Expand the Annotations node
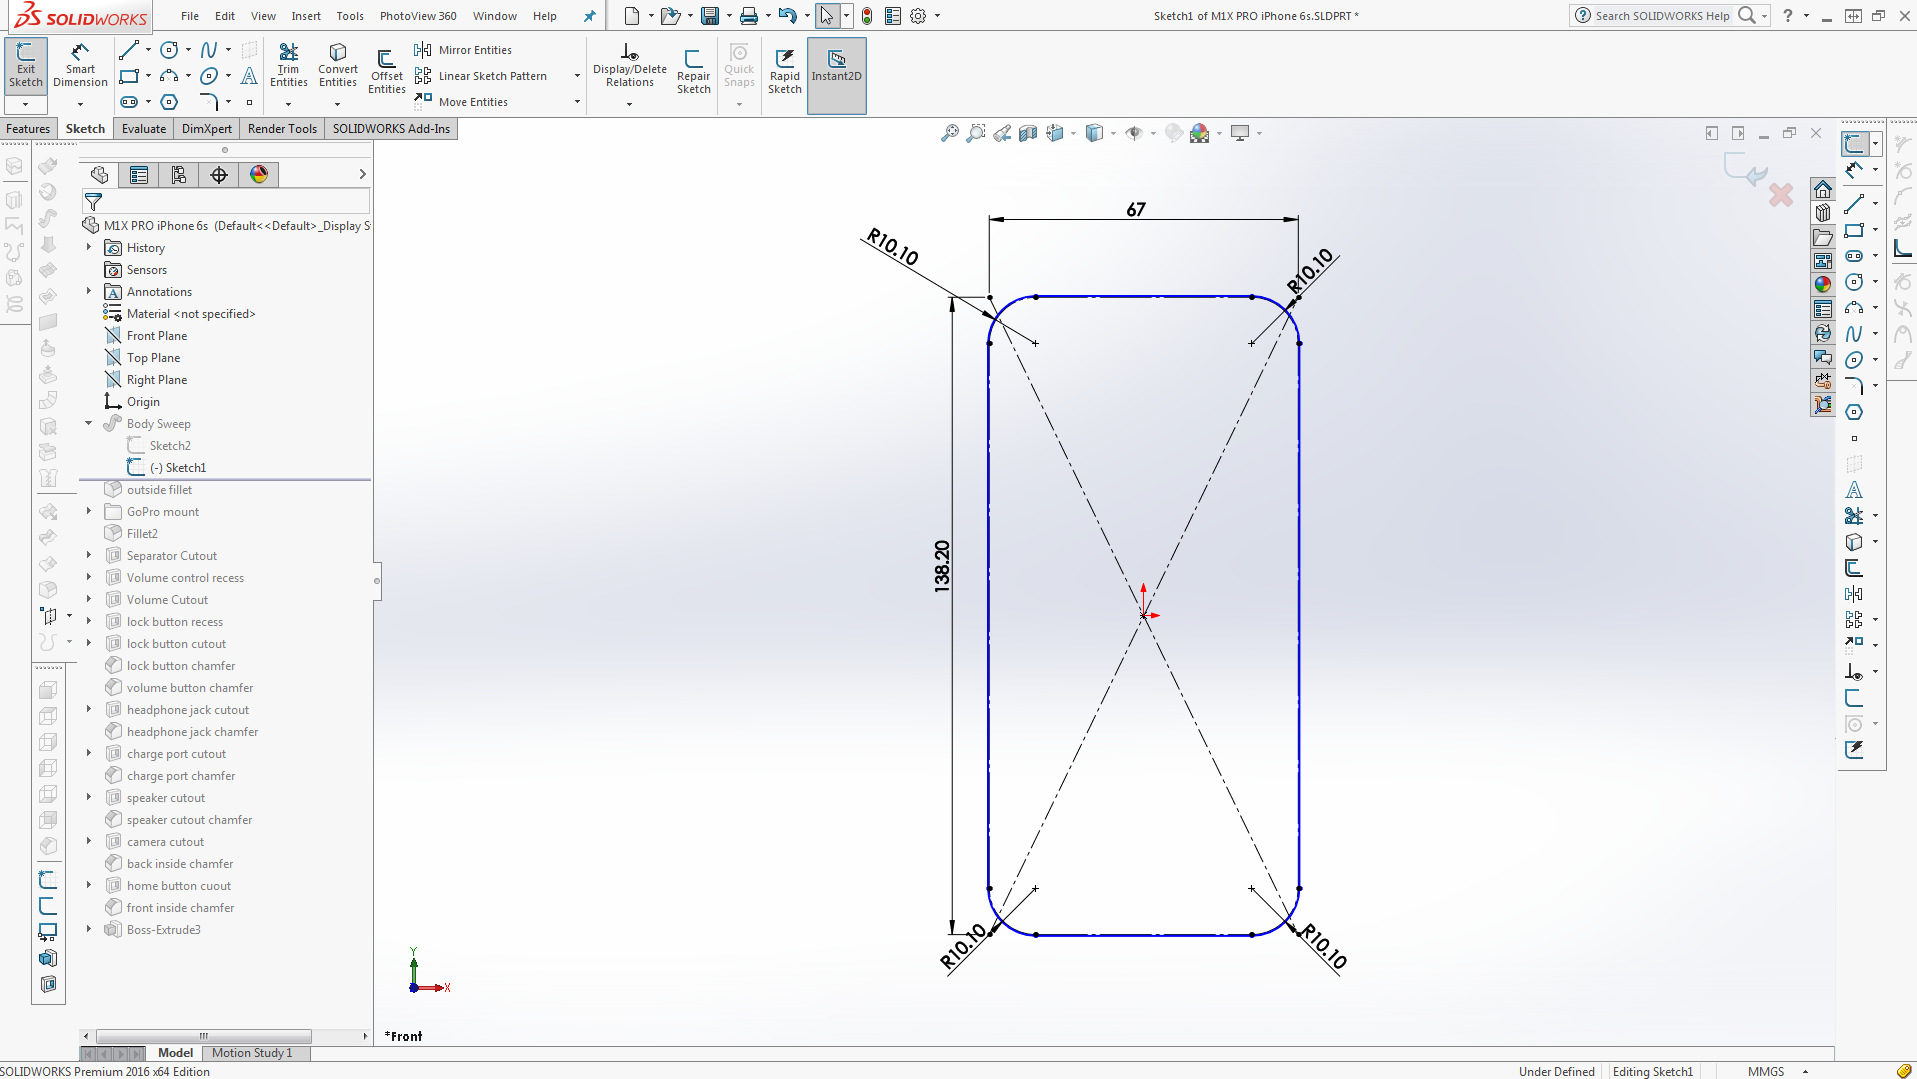The height and width of the screenshot is (1079, 1917). click(89, 291)
